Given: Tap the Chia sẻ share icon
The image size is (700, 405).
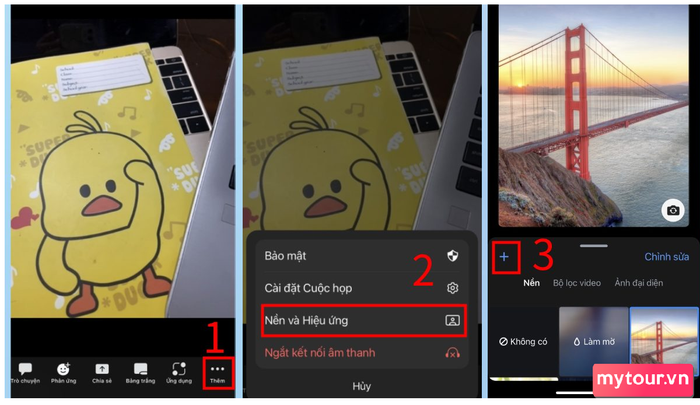Looking at the screenshot, I should (102, 369).
